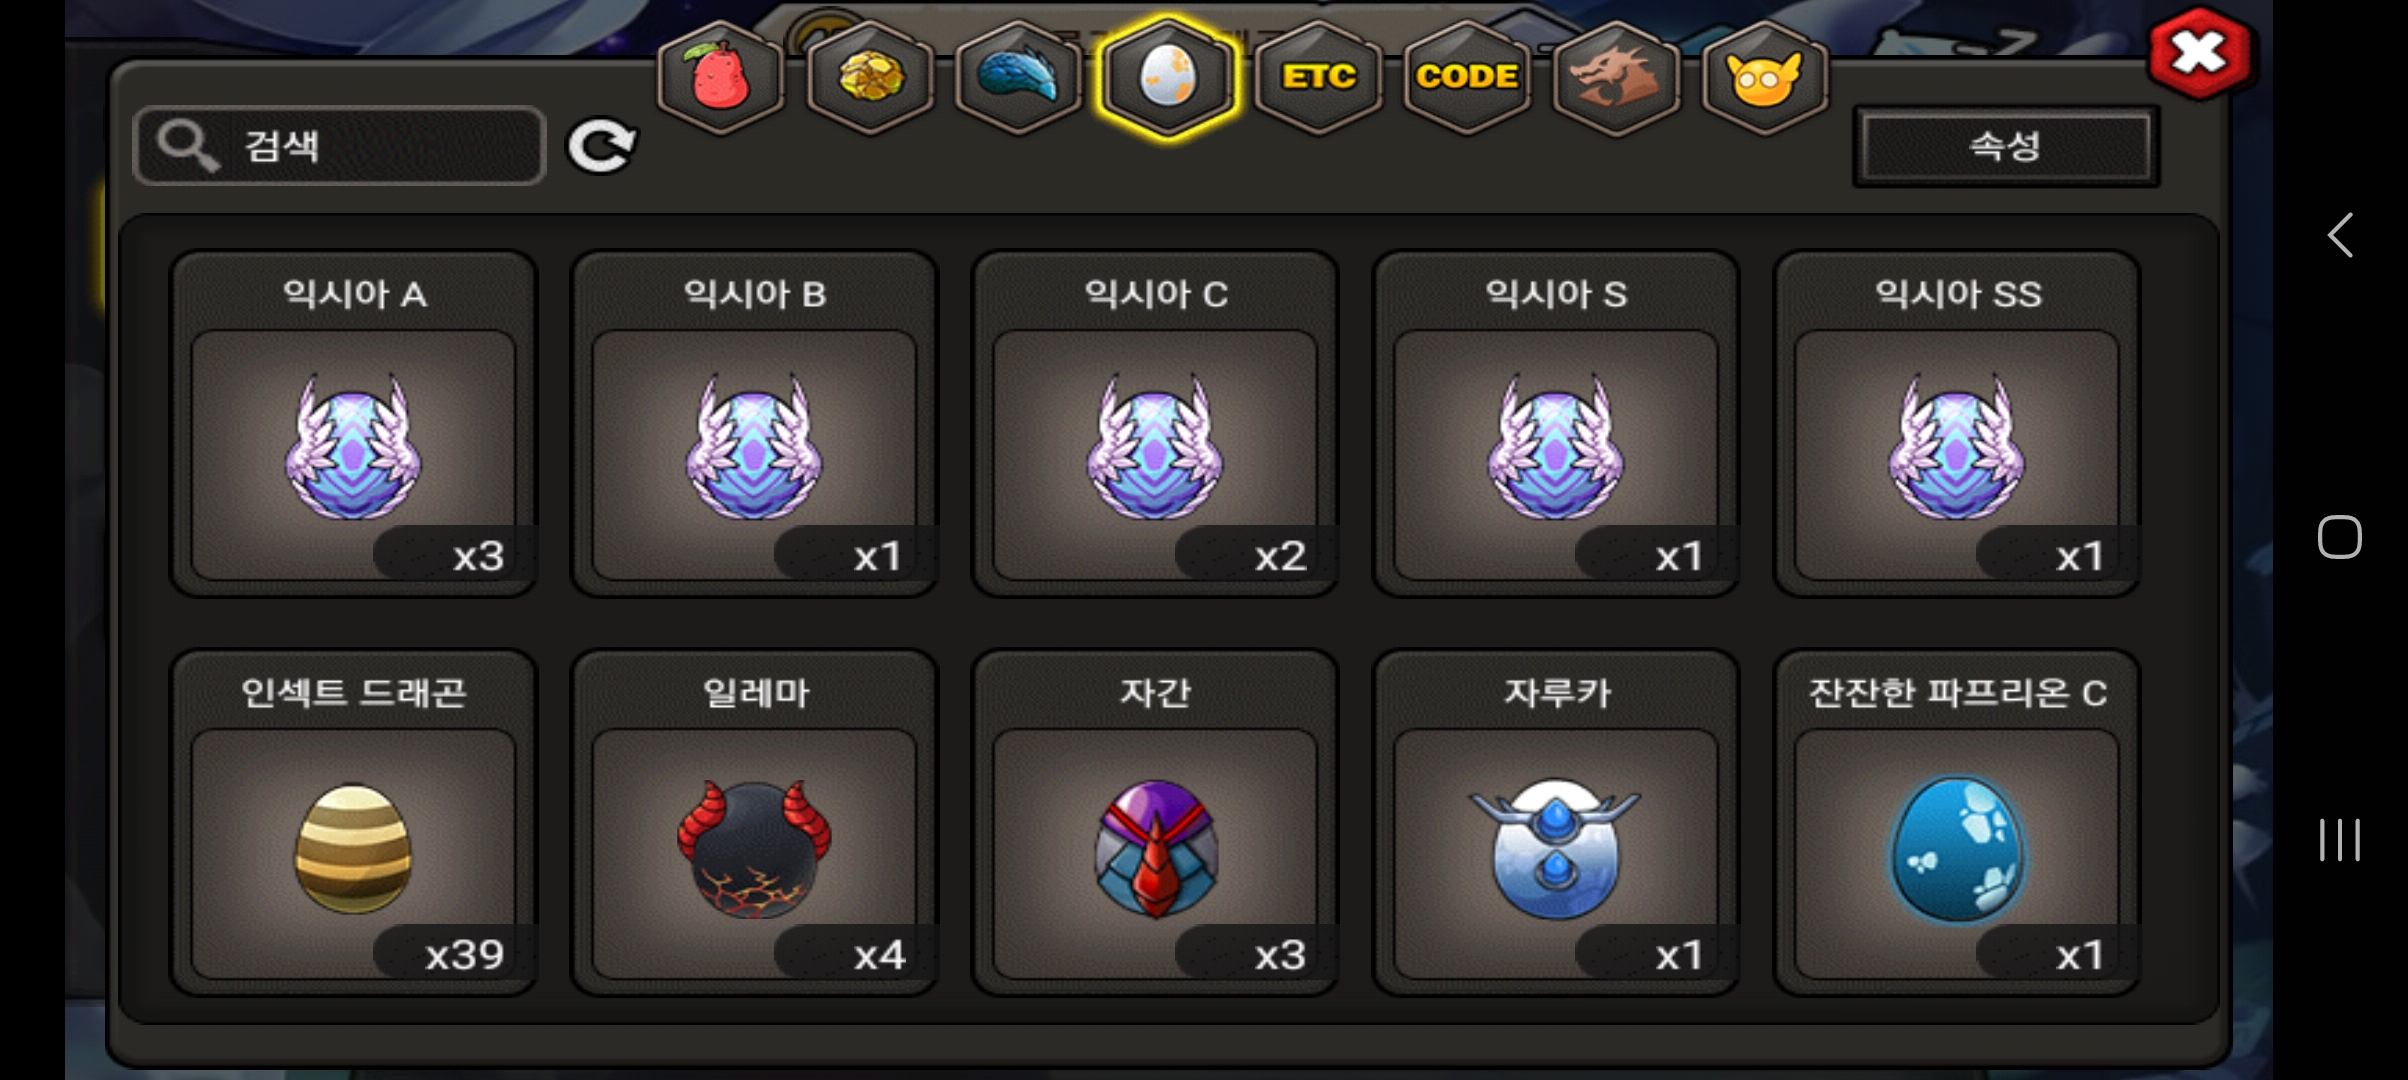Open the yellow horned mask tab
This screenshot has width=2408, height=1080.
(1765, 77)
